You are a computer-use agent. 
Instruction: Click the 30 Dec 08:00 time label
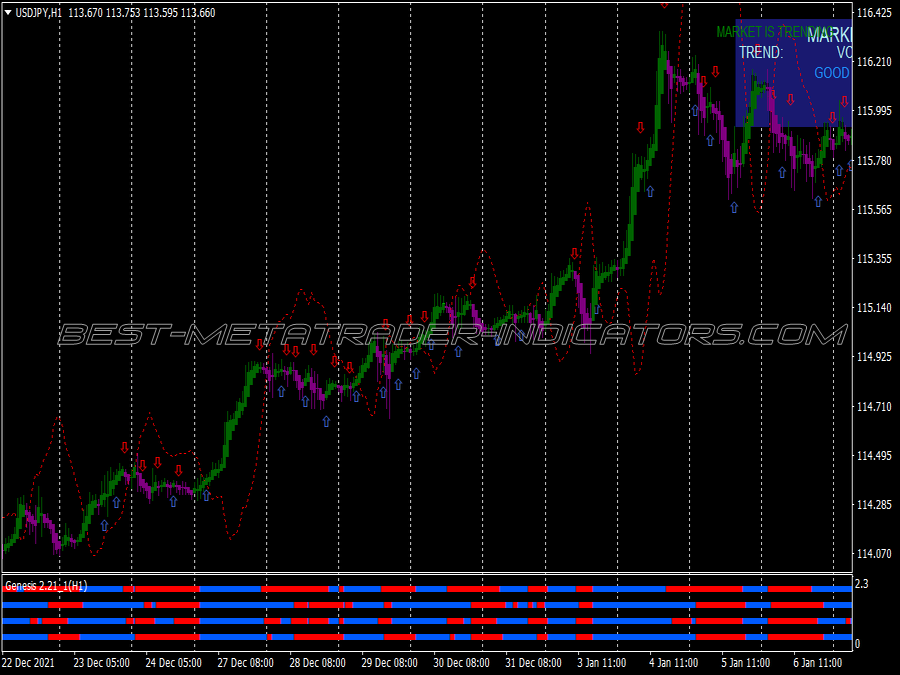pyautogui.click(x=461, y=663)
